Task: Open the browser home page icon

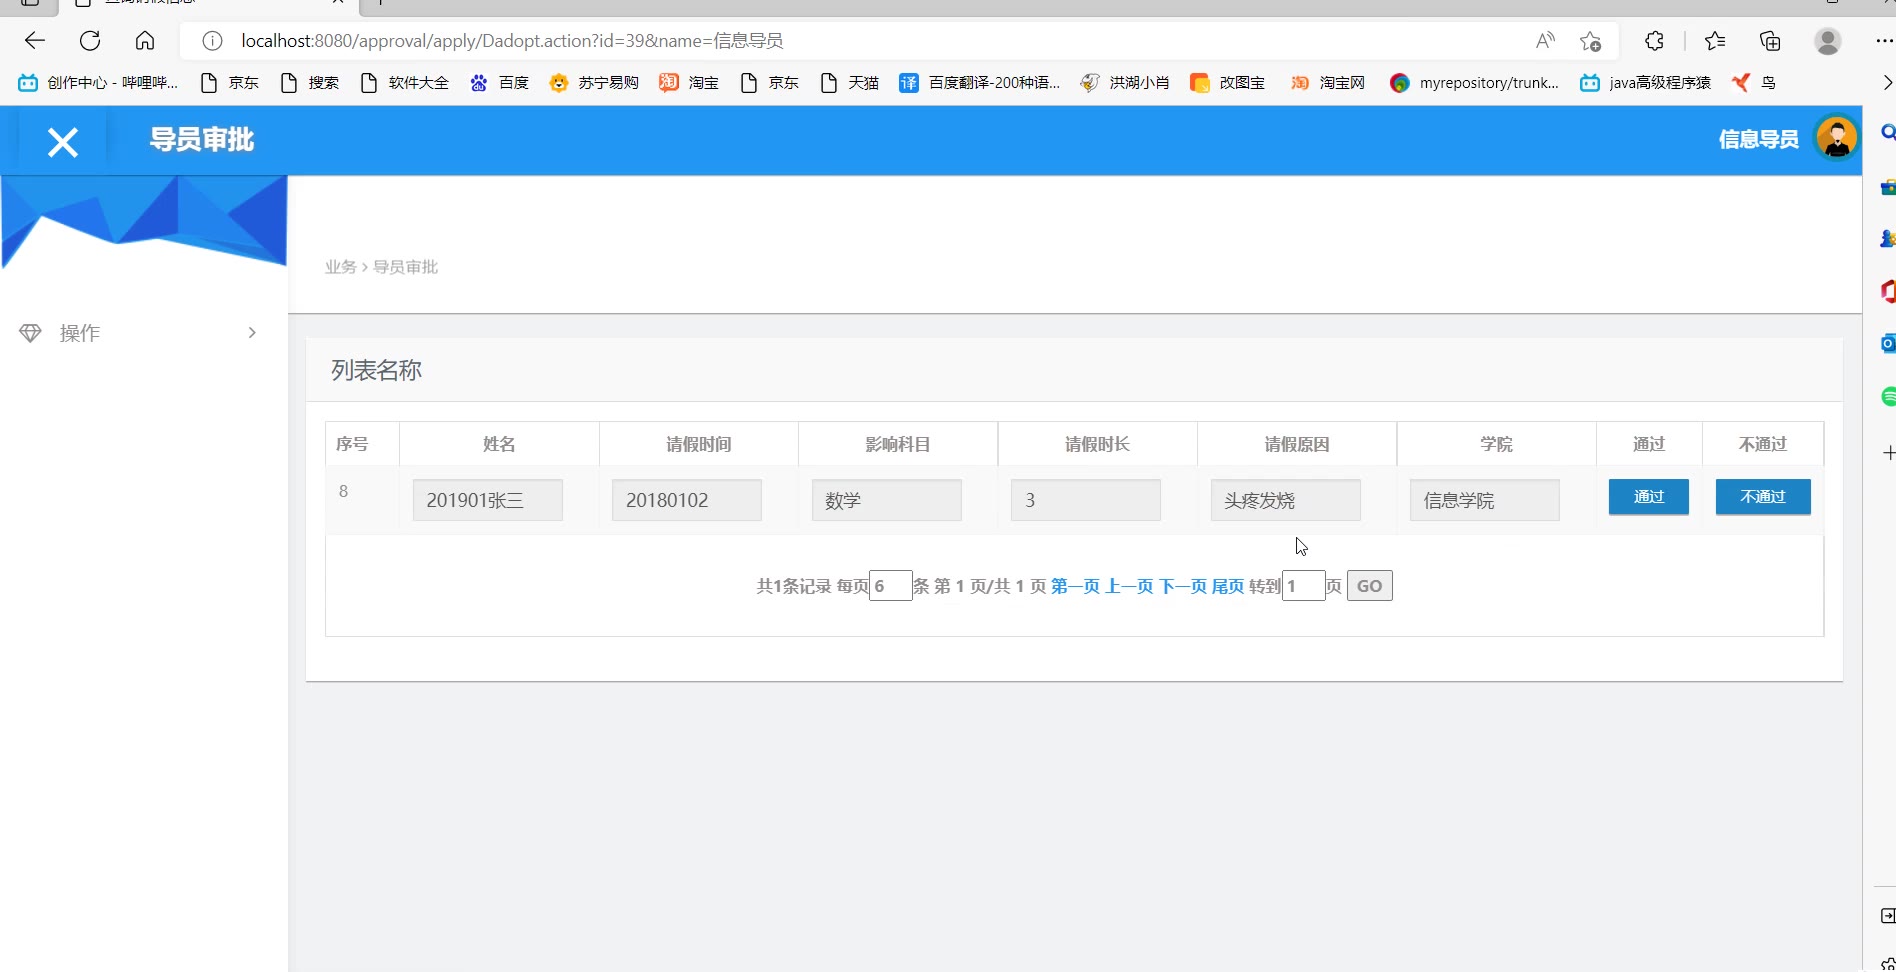Action: coord(145,41)
